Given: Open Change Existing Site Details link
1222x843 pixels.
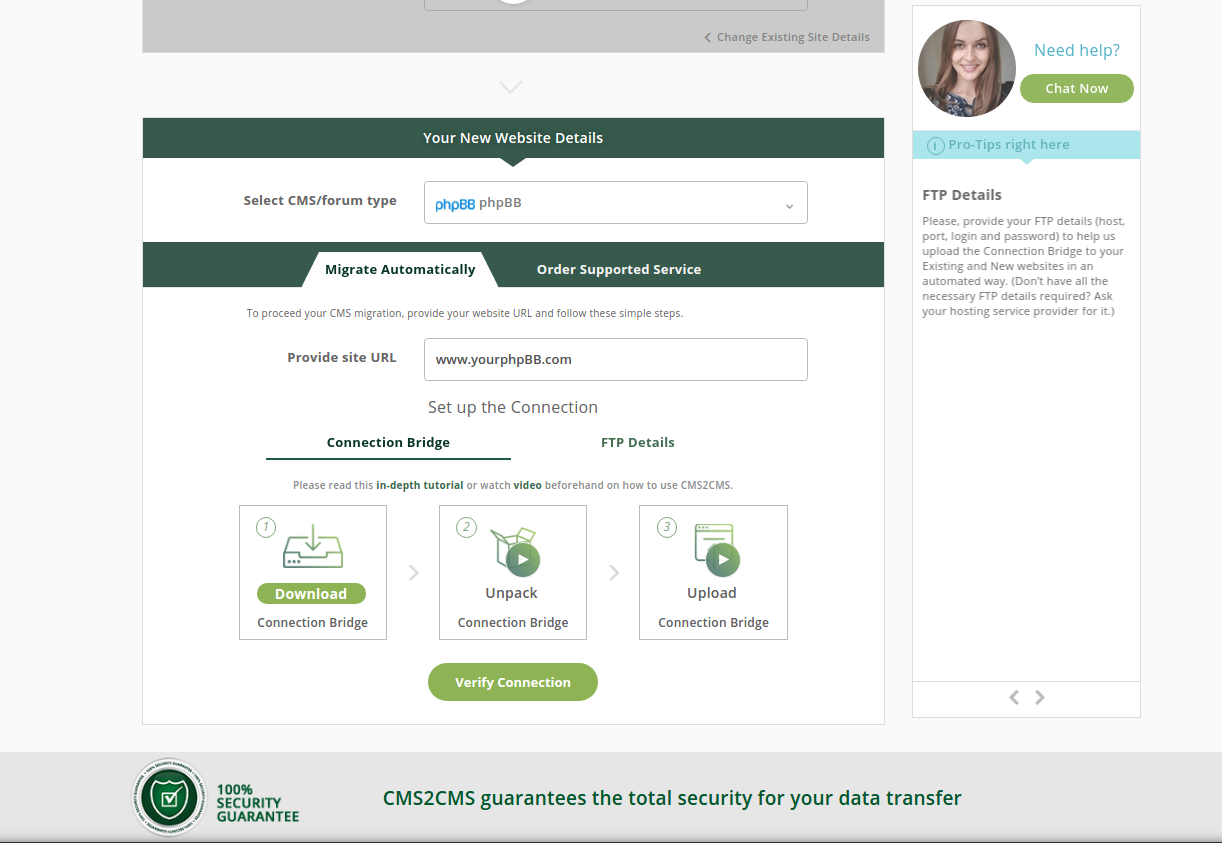Looking at the screenshot, I should [786, 37].
